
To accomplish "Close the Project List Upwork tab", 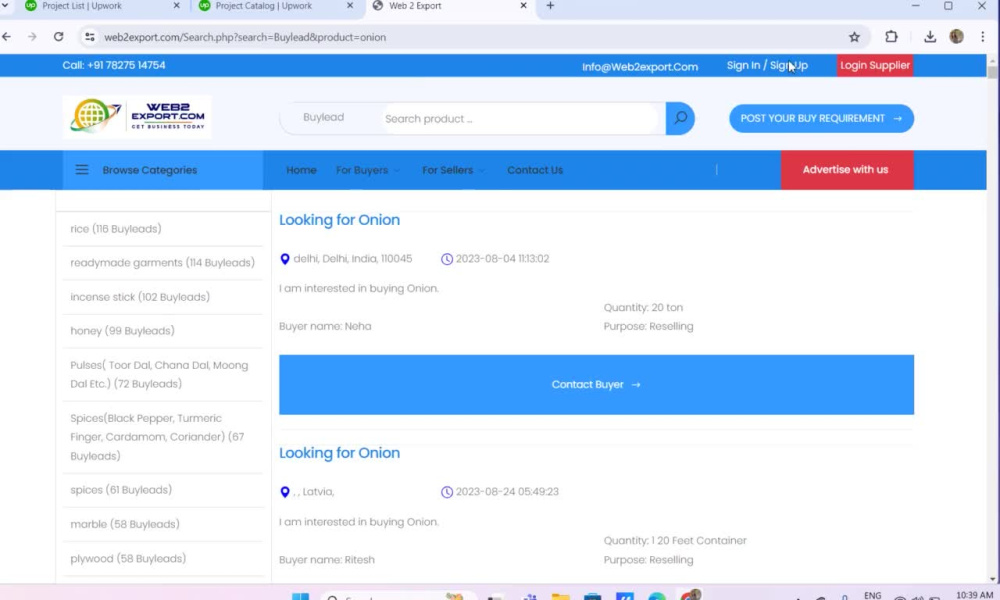I will pyautogui.click(x=177, y=6).
